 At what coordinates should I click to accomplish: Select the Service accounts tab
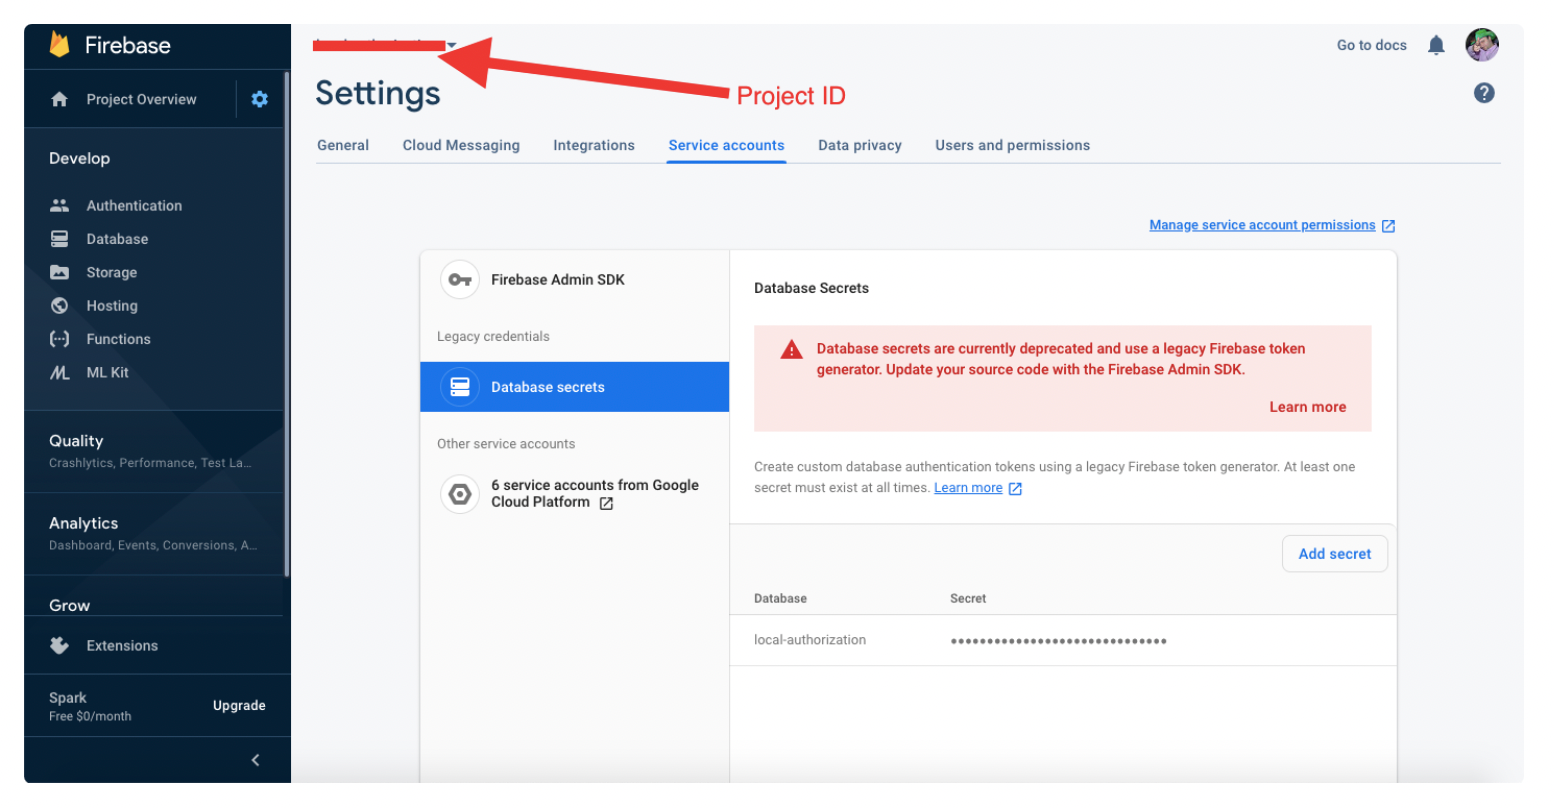click(727, 145)
